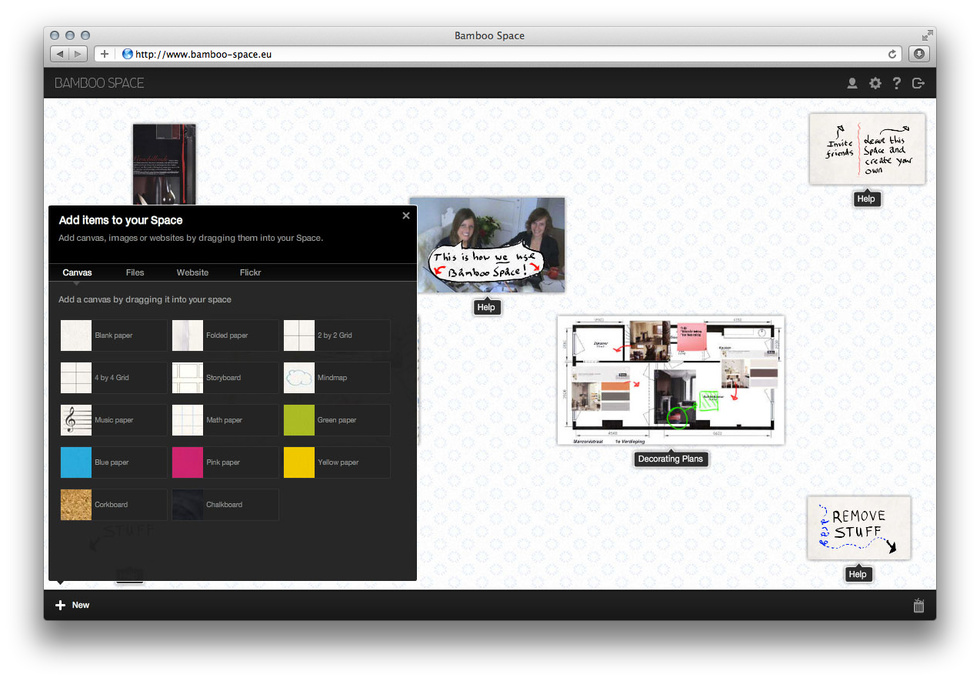The height and width of the screenshot is (681, 980).
Task: Select the Blank paper canvas
Action: coord(113,336)
